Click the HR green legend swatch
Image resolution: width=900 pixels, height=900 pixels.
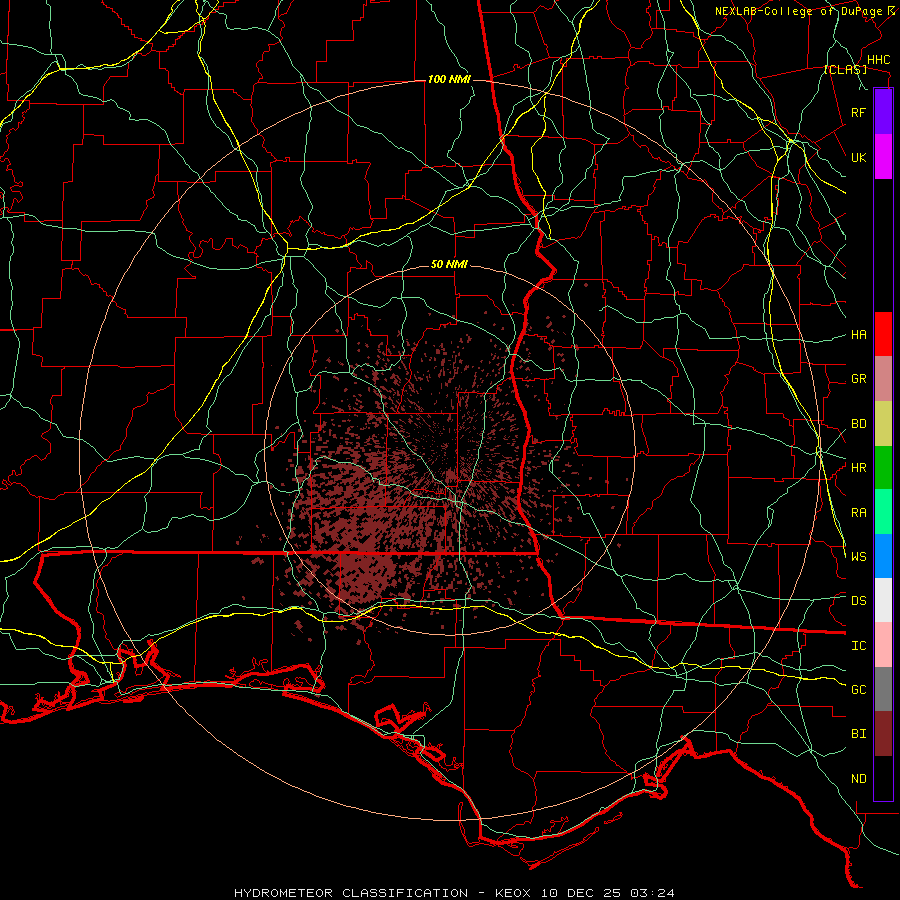click(883, 468)
